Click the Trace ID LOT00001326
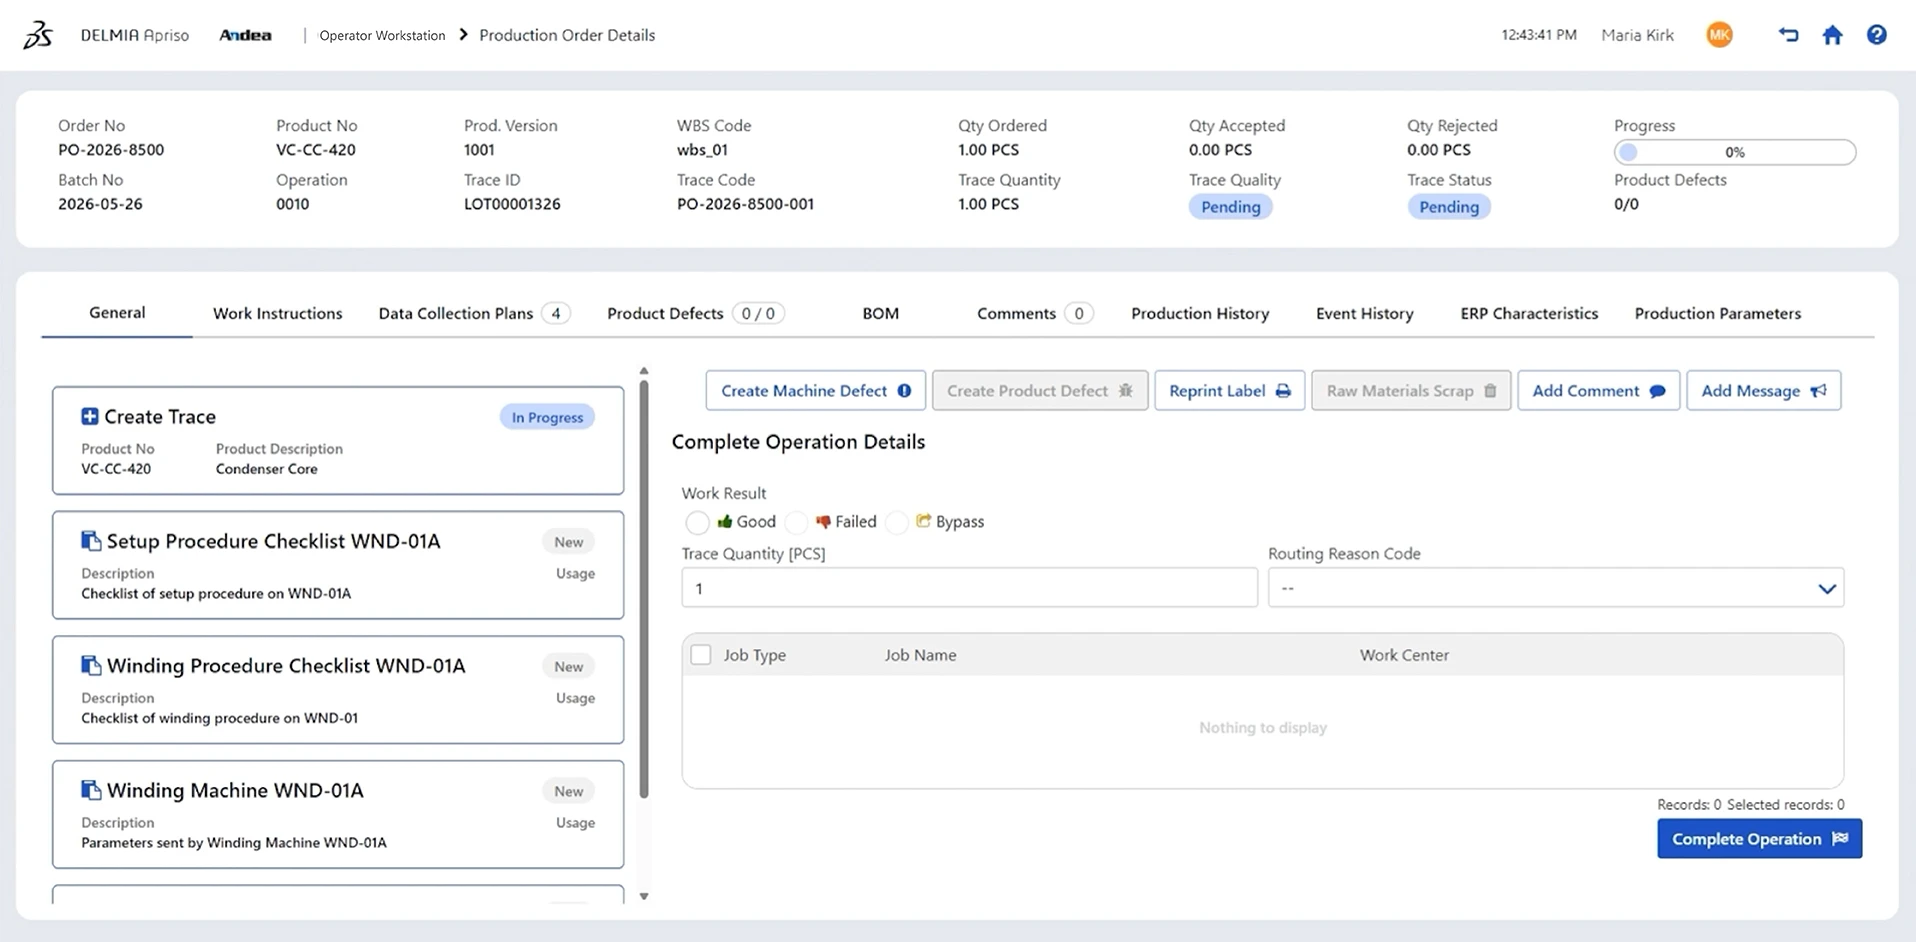The height and width of the screenshot is (942, 1916). click(512, 204)
